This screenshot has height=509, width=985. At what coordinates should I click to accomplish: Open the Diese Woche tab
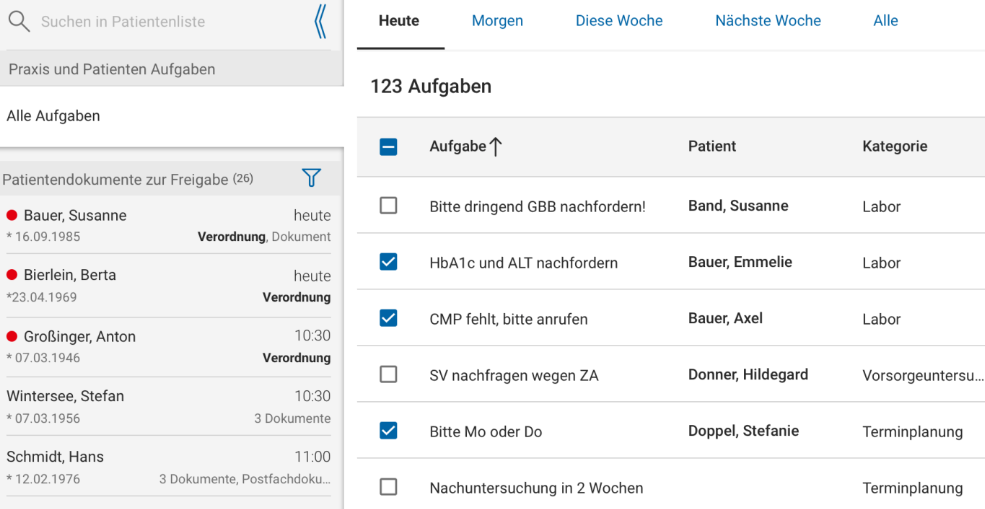point(619,21)
